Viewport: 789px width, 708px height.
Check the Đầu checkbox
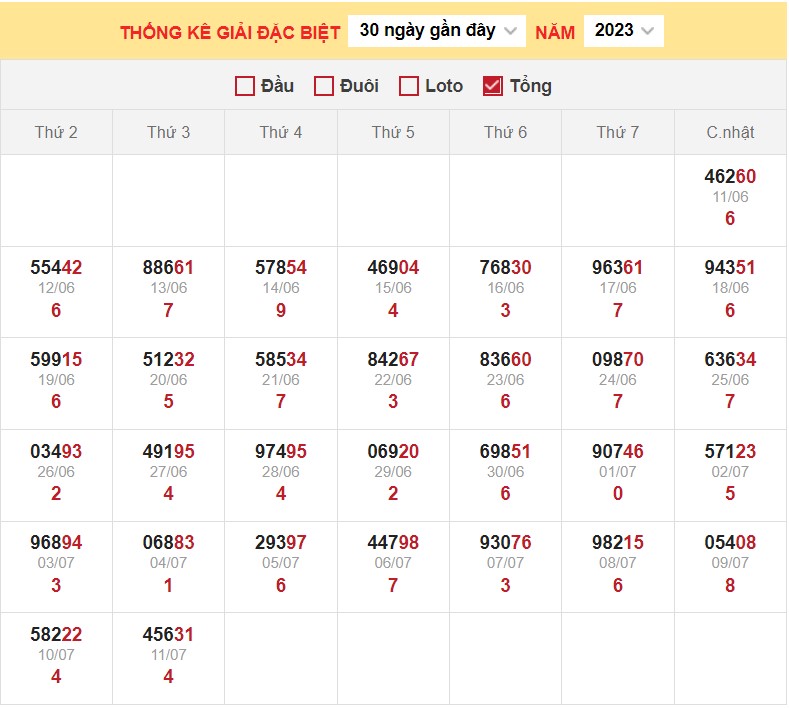tap(245, 86)
